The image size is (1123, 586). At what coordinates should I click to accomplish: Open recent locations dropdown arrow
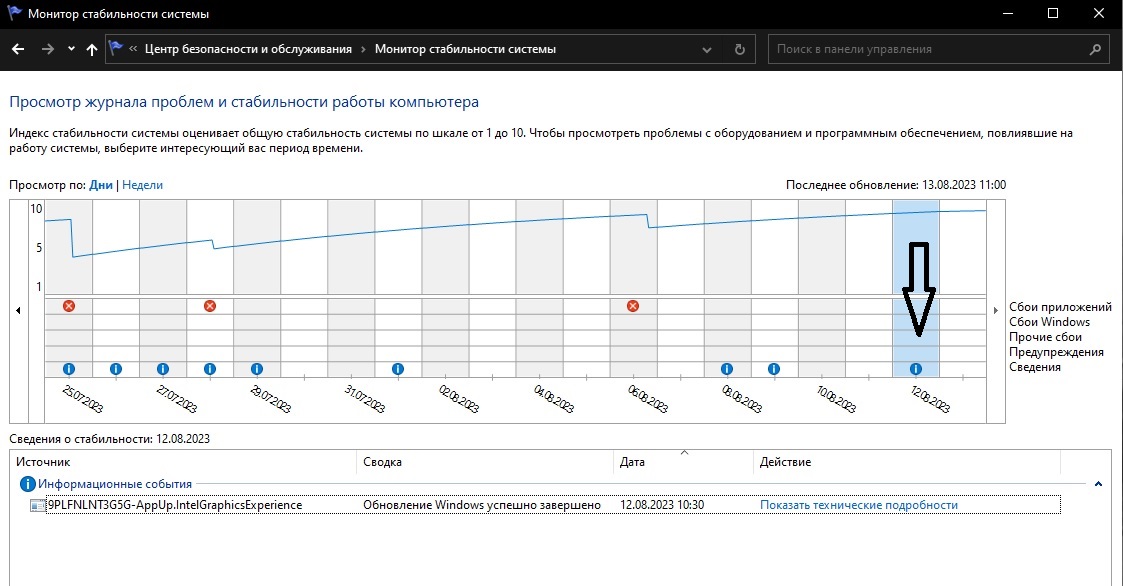click(71, 49)
